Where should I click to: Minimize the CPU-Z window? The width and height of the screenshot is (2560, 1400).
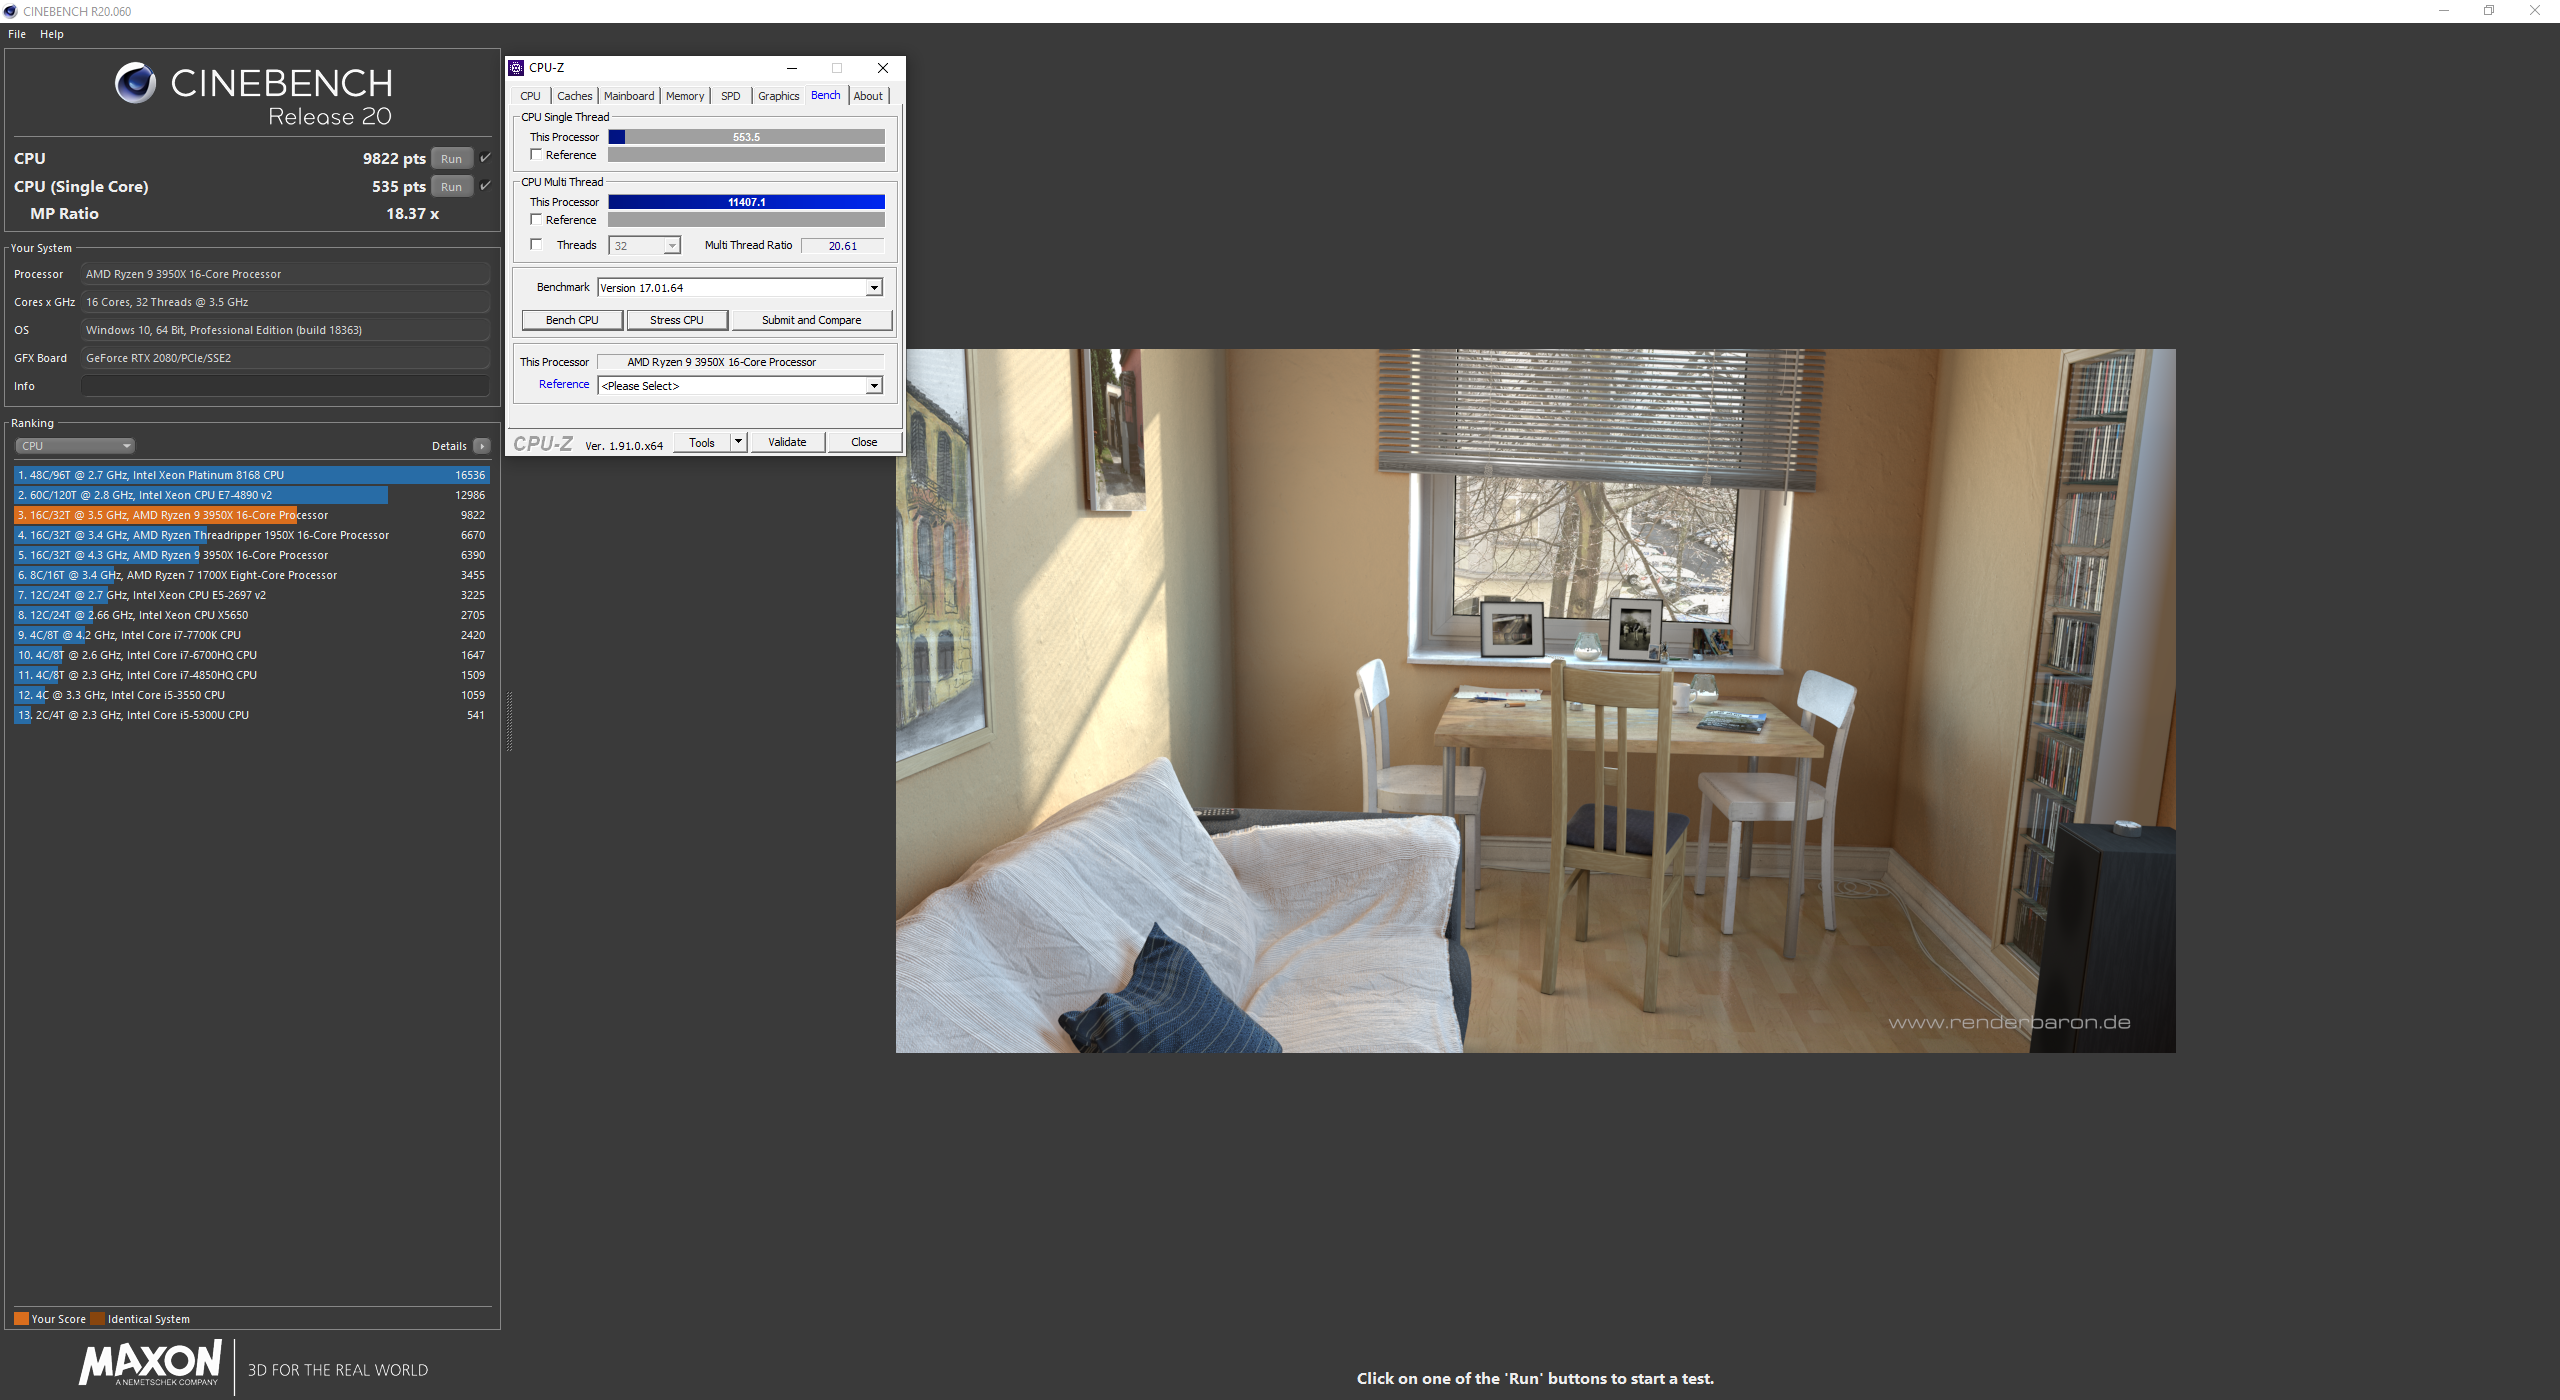[x=792, y=68]
